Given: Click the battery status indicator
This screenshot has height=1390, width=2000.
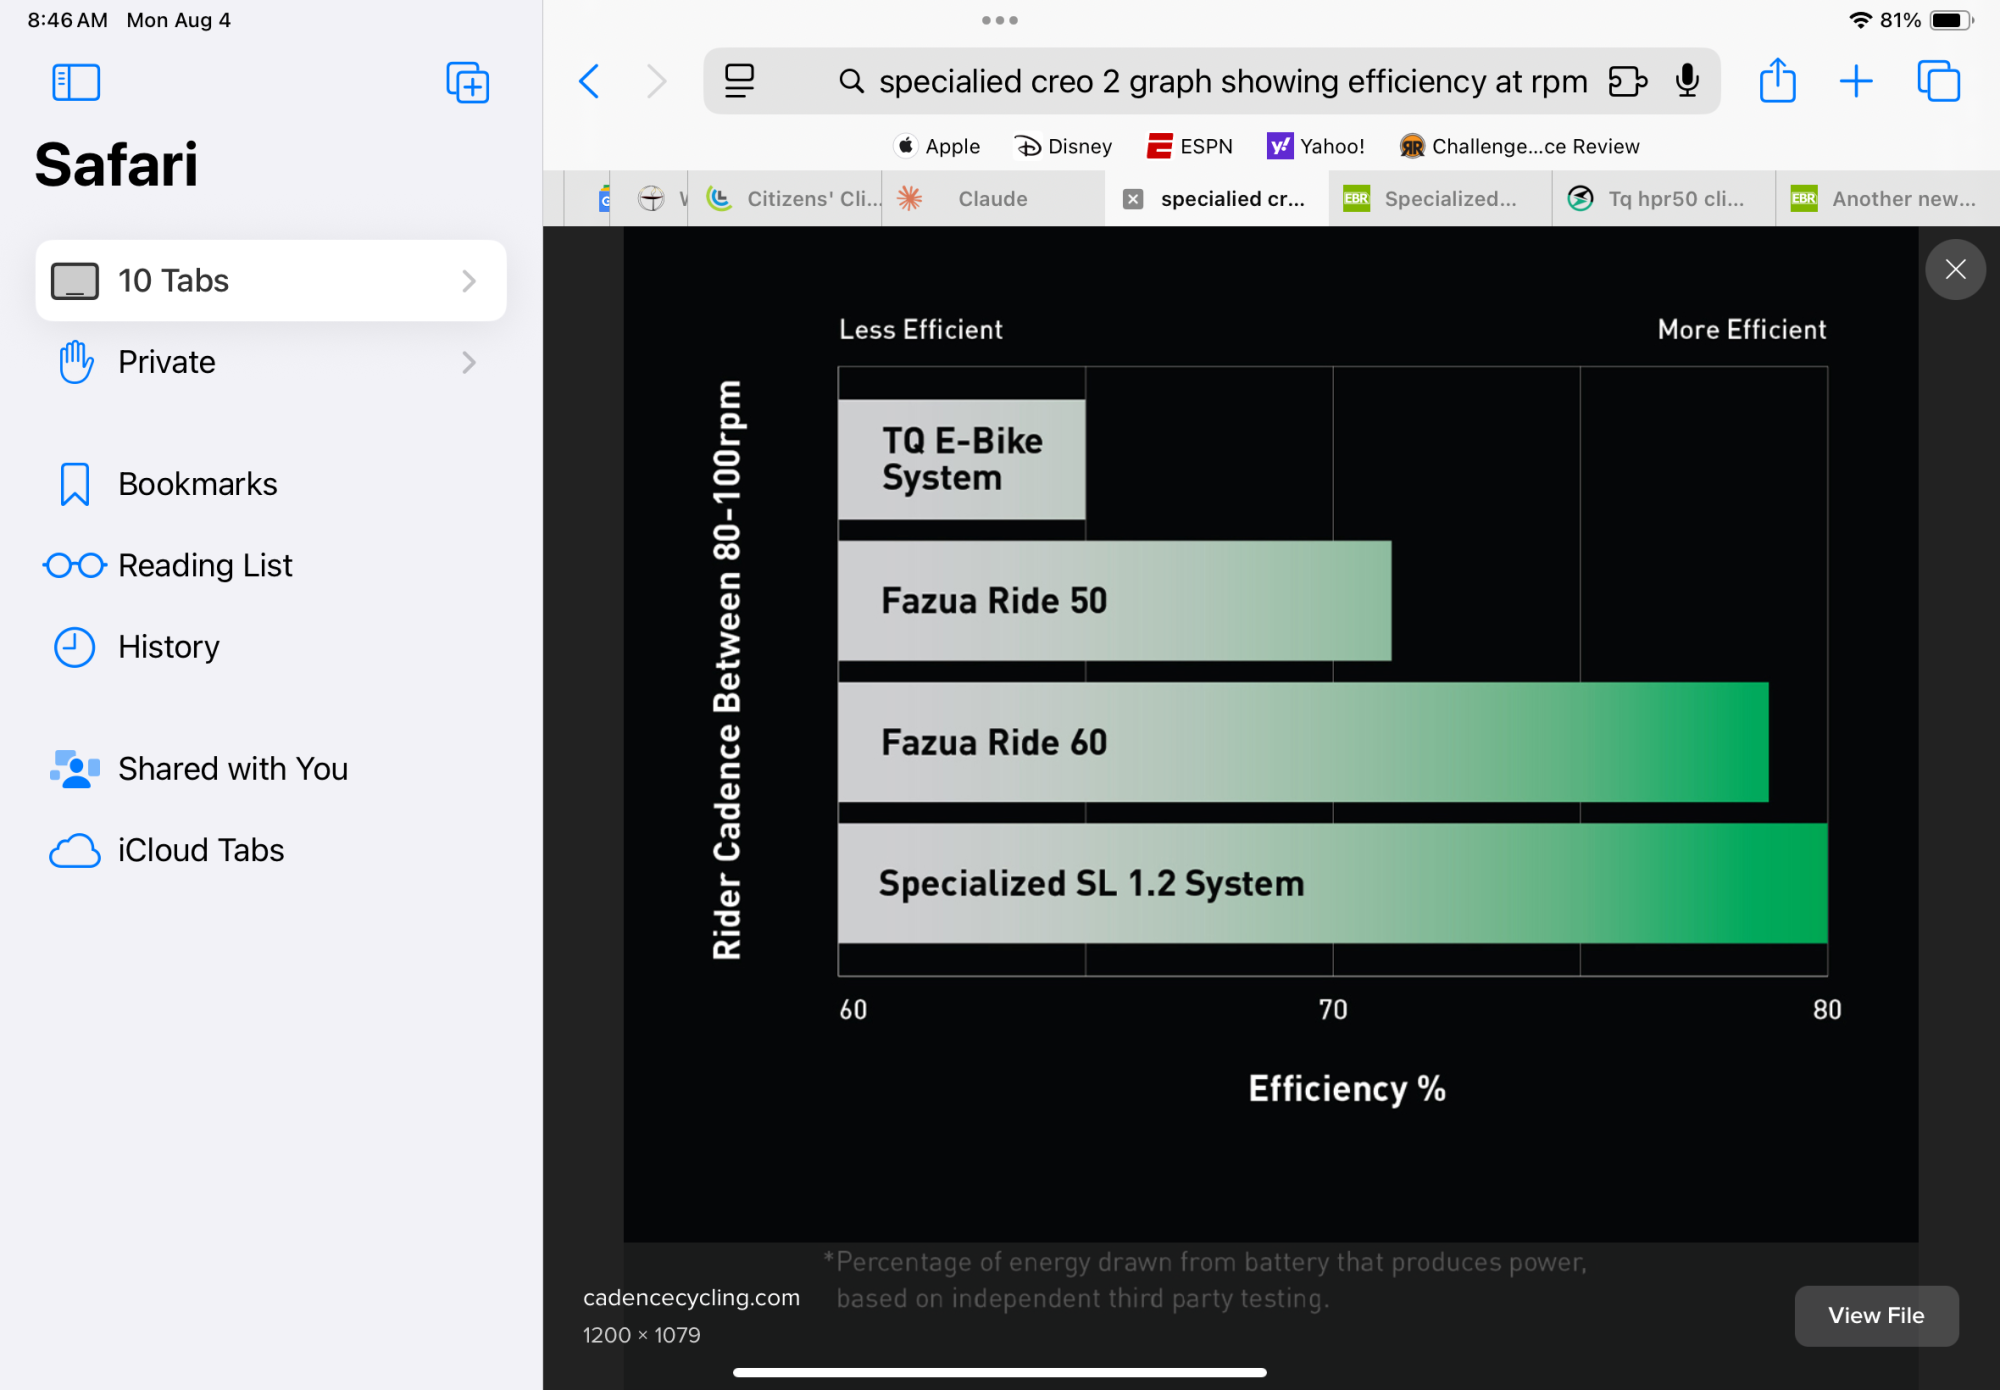Looking at the screenshot, I should 1951,20.
